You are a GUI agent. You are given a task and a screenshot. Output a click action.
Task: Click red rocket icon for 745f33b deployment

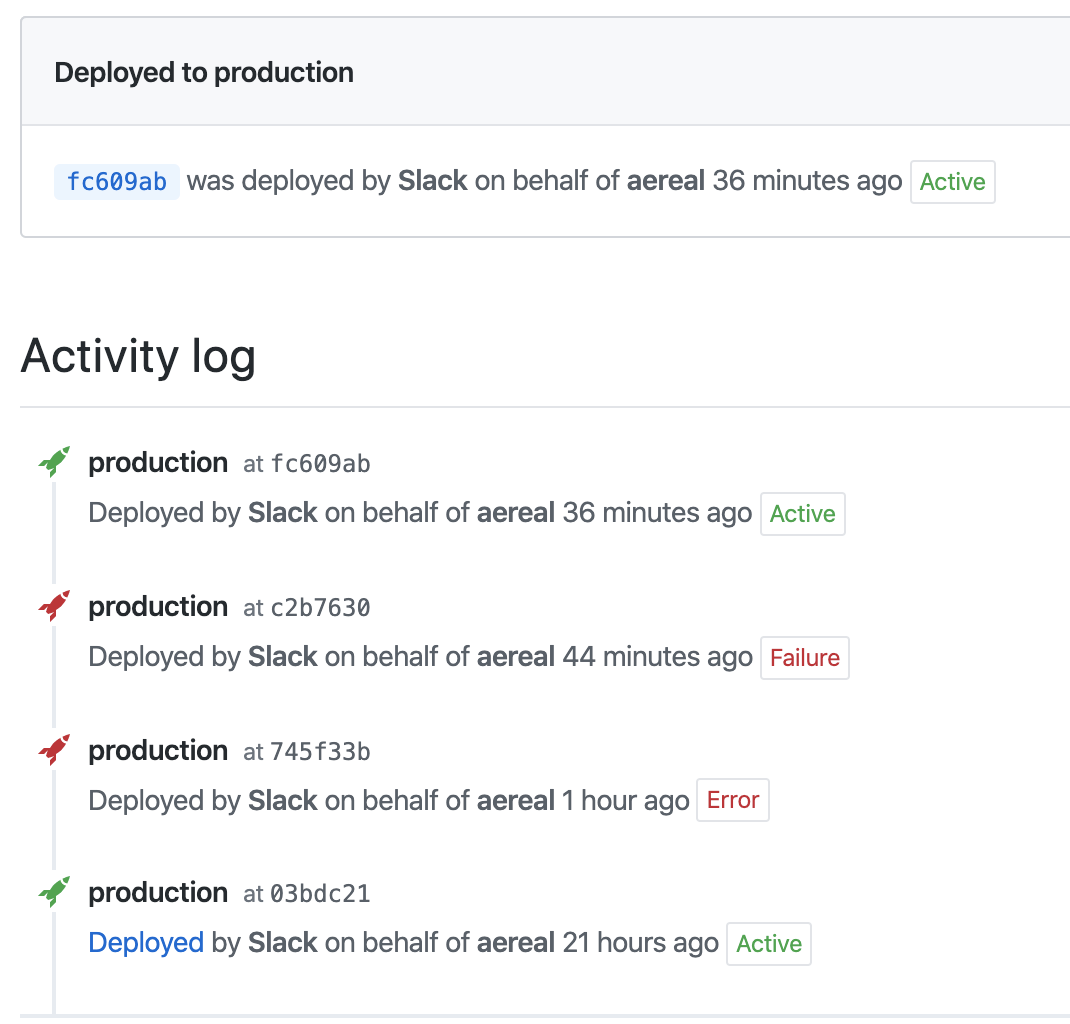click(x=54, y=750)
